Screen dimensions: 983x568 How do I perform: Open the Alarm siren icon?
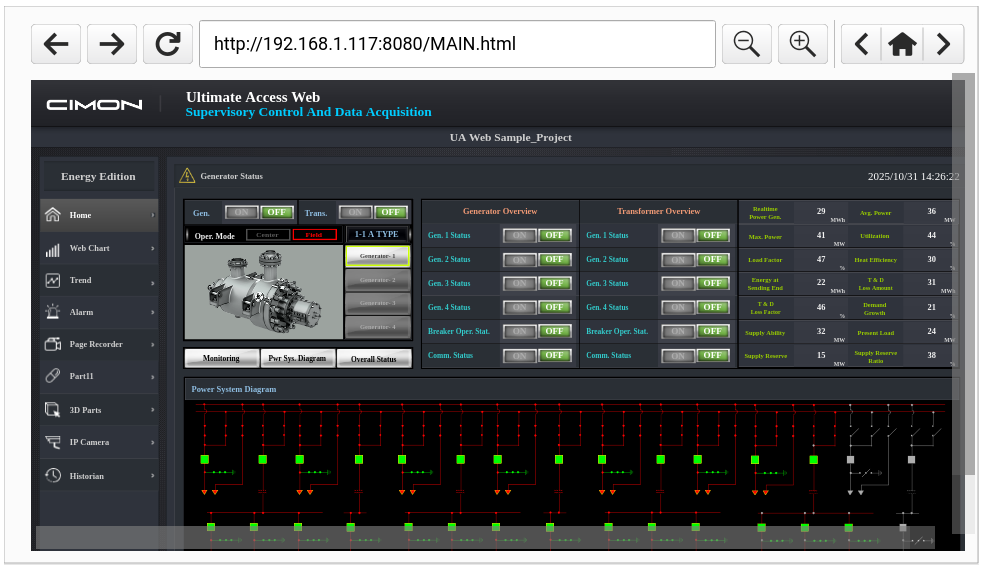53,313
